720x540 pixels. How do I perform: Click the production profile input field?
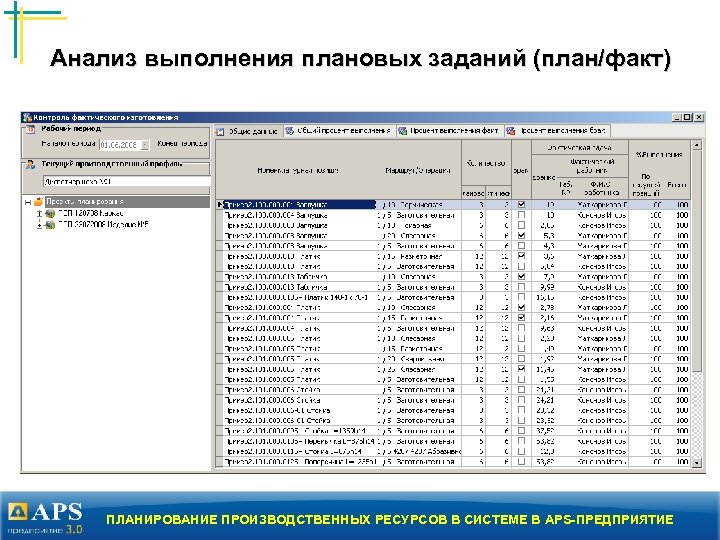click(127, 182)
